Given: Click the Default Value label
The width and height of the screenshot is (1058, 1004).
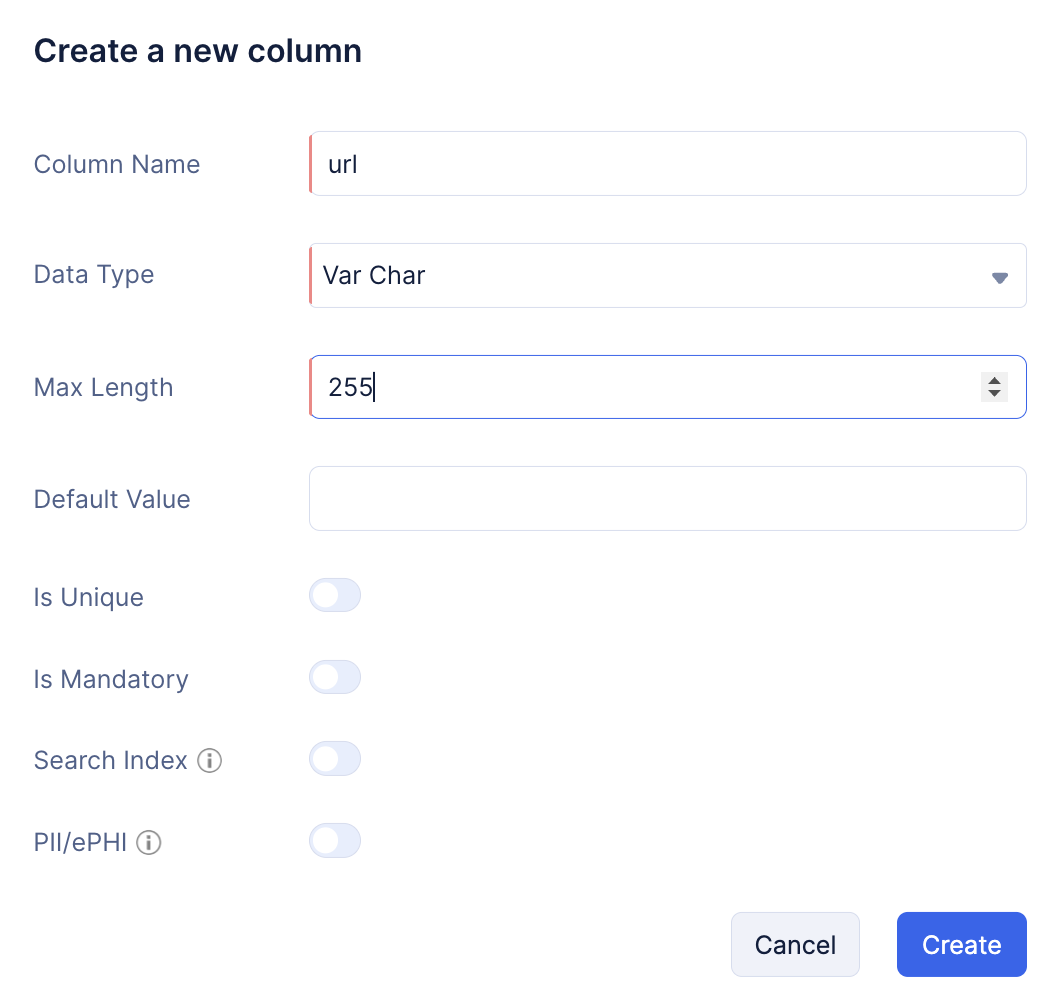Looking at the screenshot, I should [x=112, y=499].
